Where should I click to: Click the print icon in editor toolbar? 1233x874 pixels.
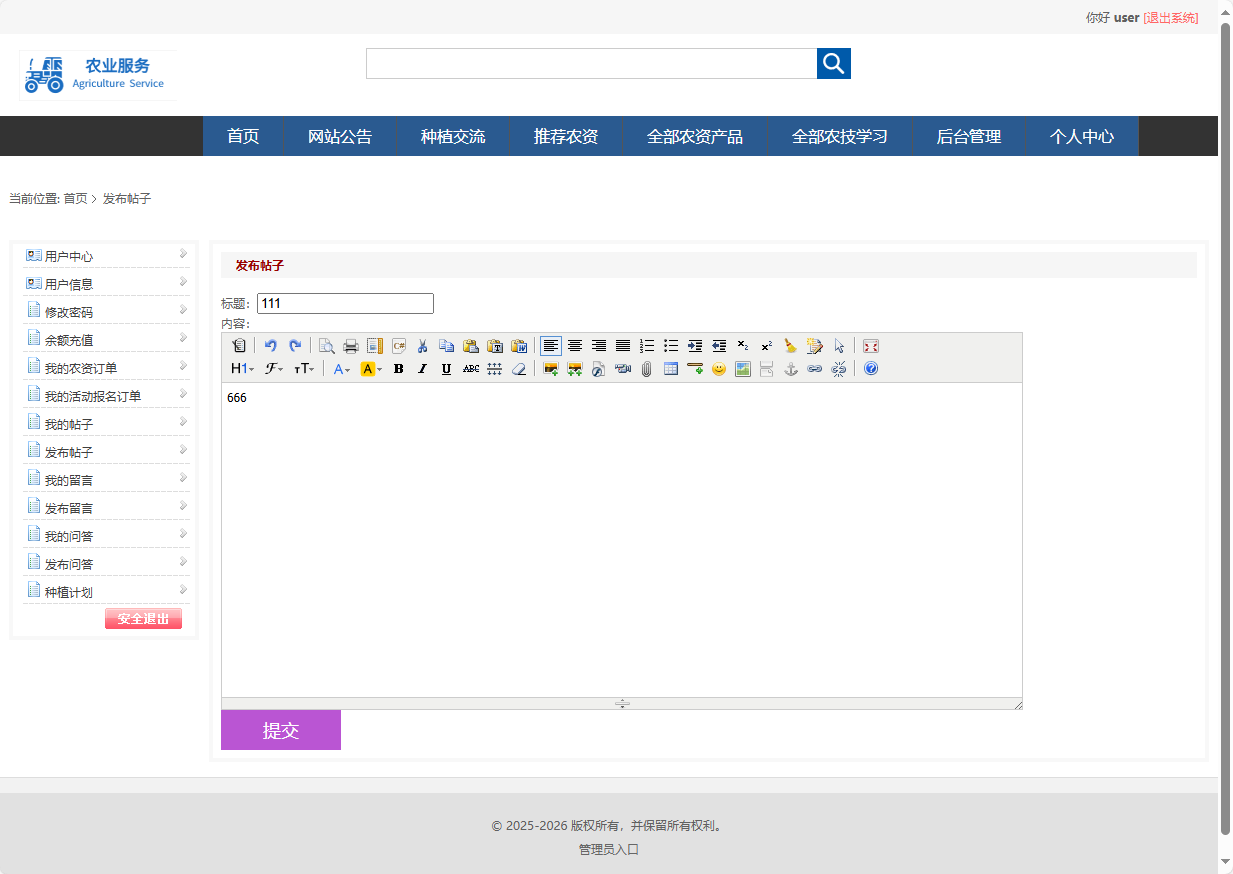click(351, 346)
